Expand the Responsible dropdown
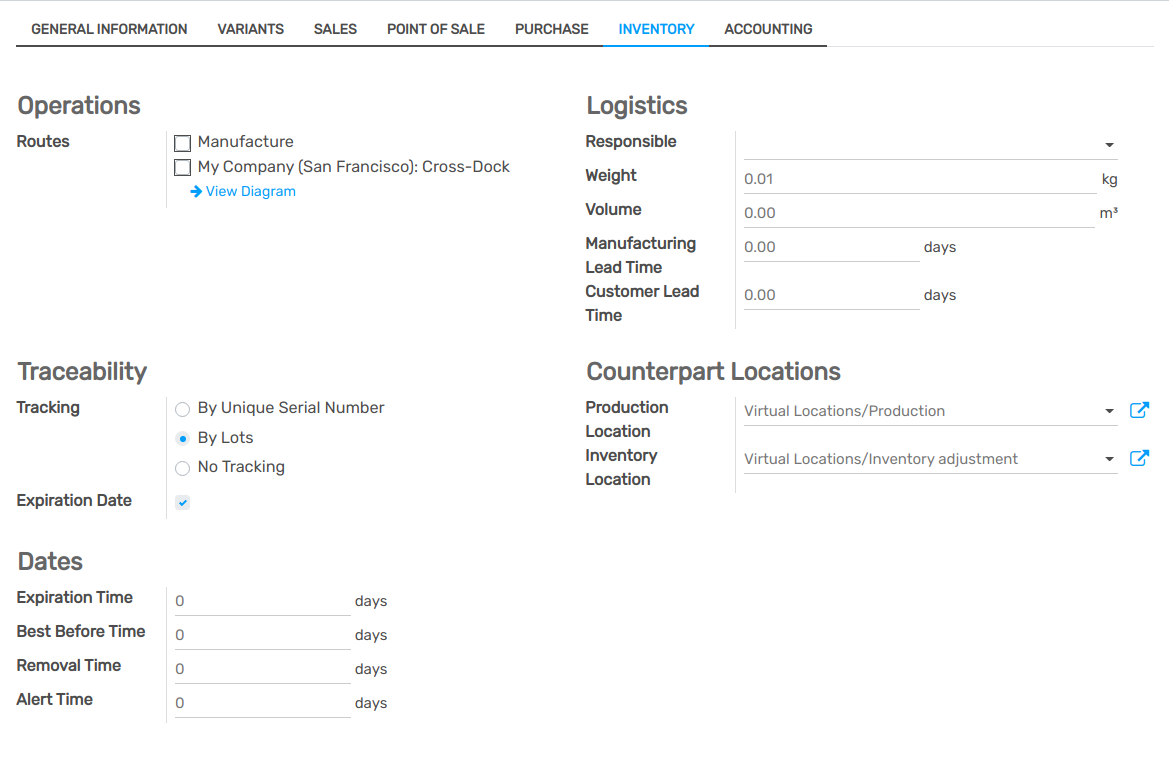The image size is (1169, 762). [1109, 145]
